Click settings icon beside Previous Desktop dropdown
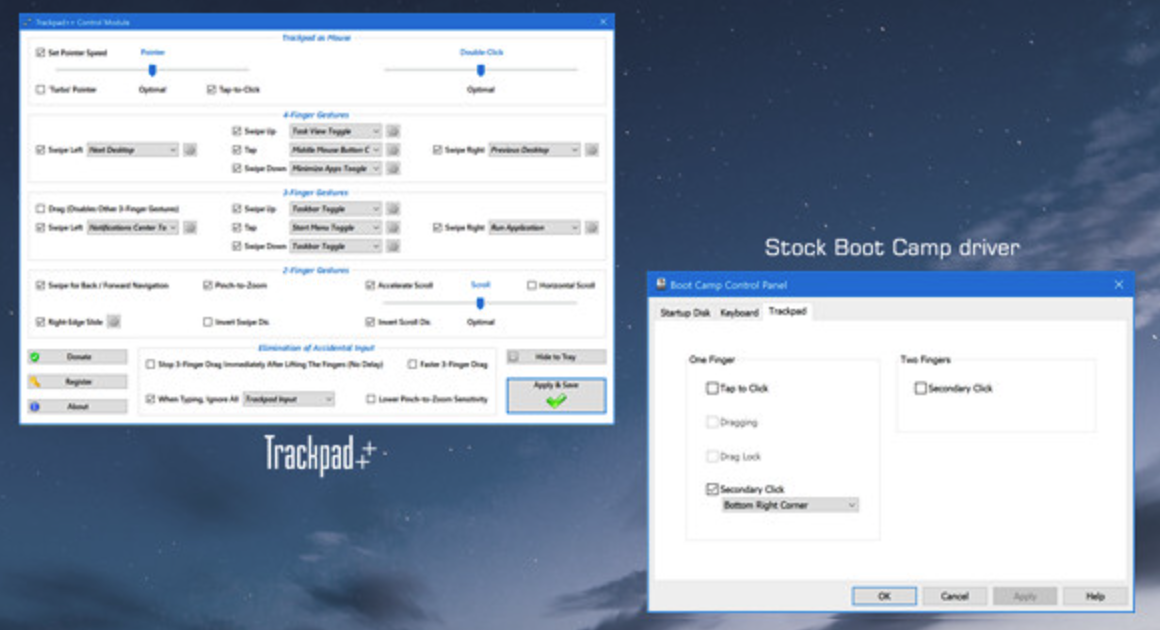 592,150
